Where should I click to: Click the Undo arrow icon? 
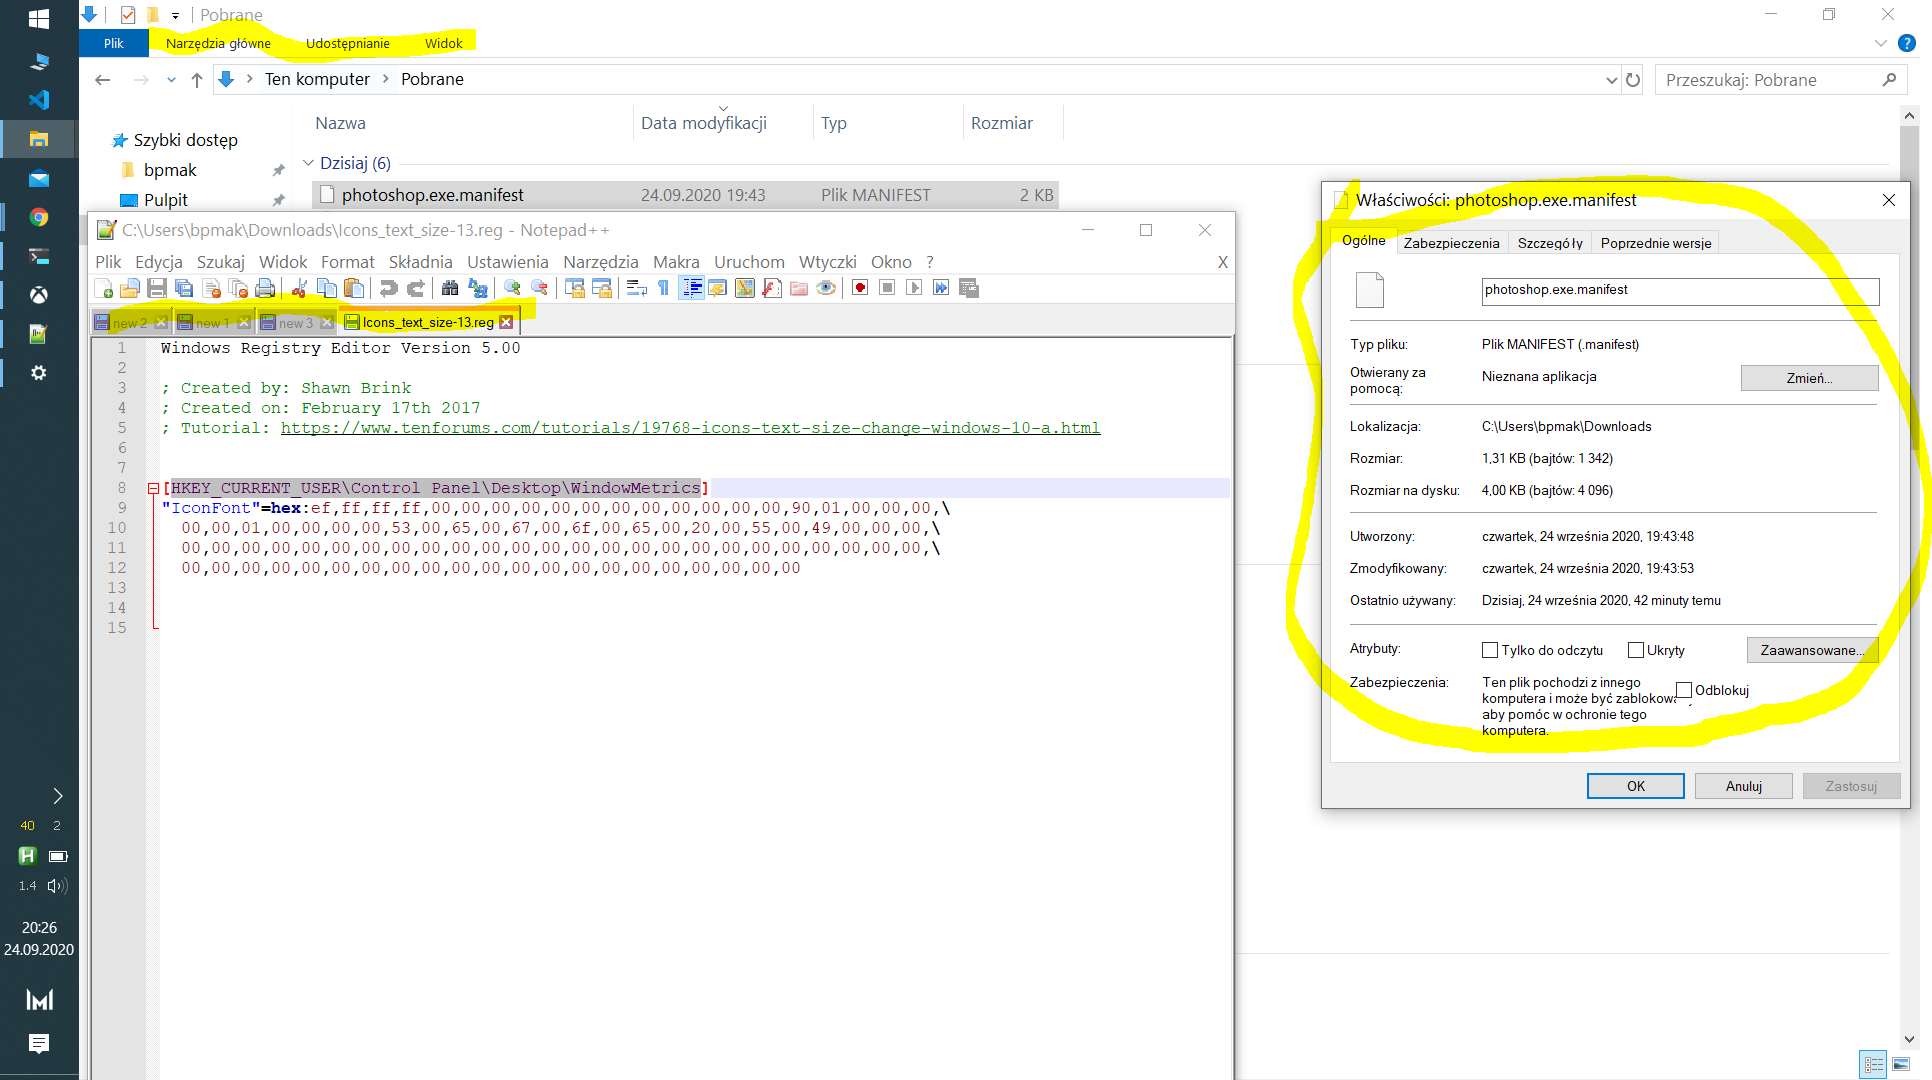[388, 289]
